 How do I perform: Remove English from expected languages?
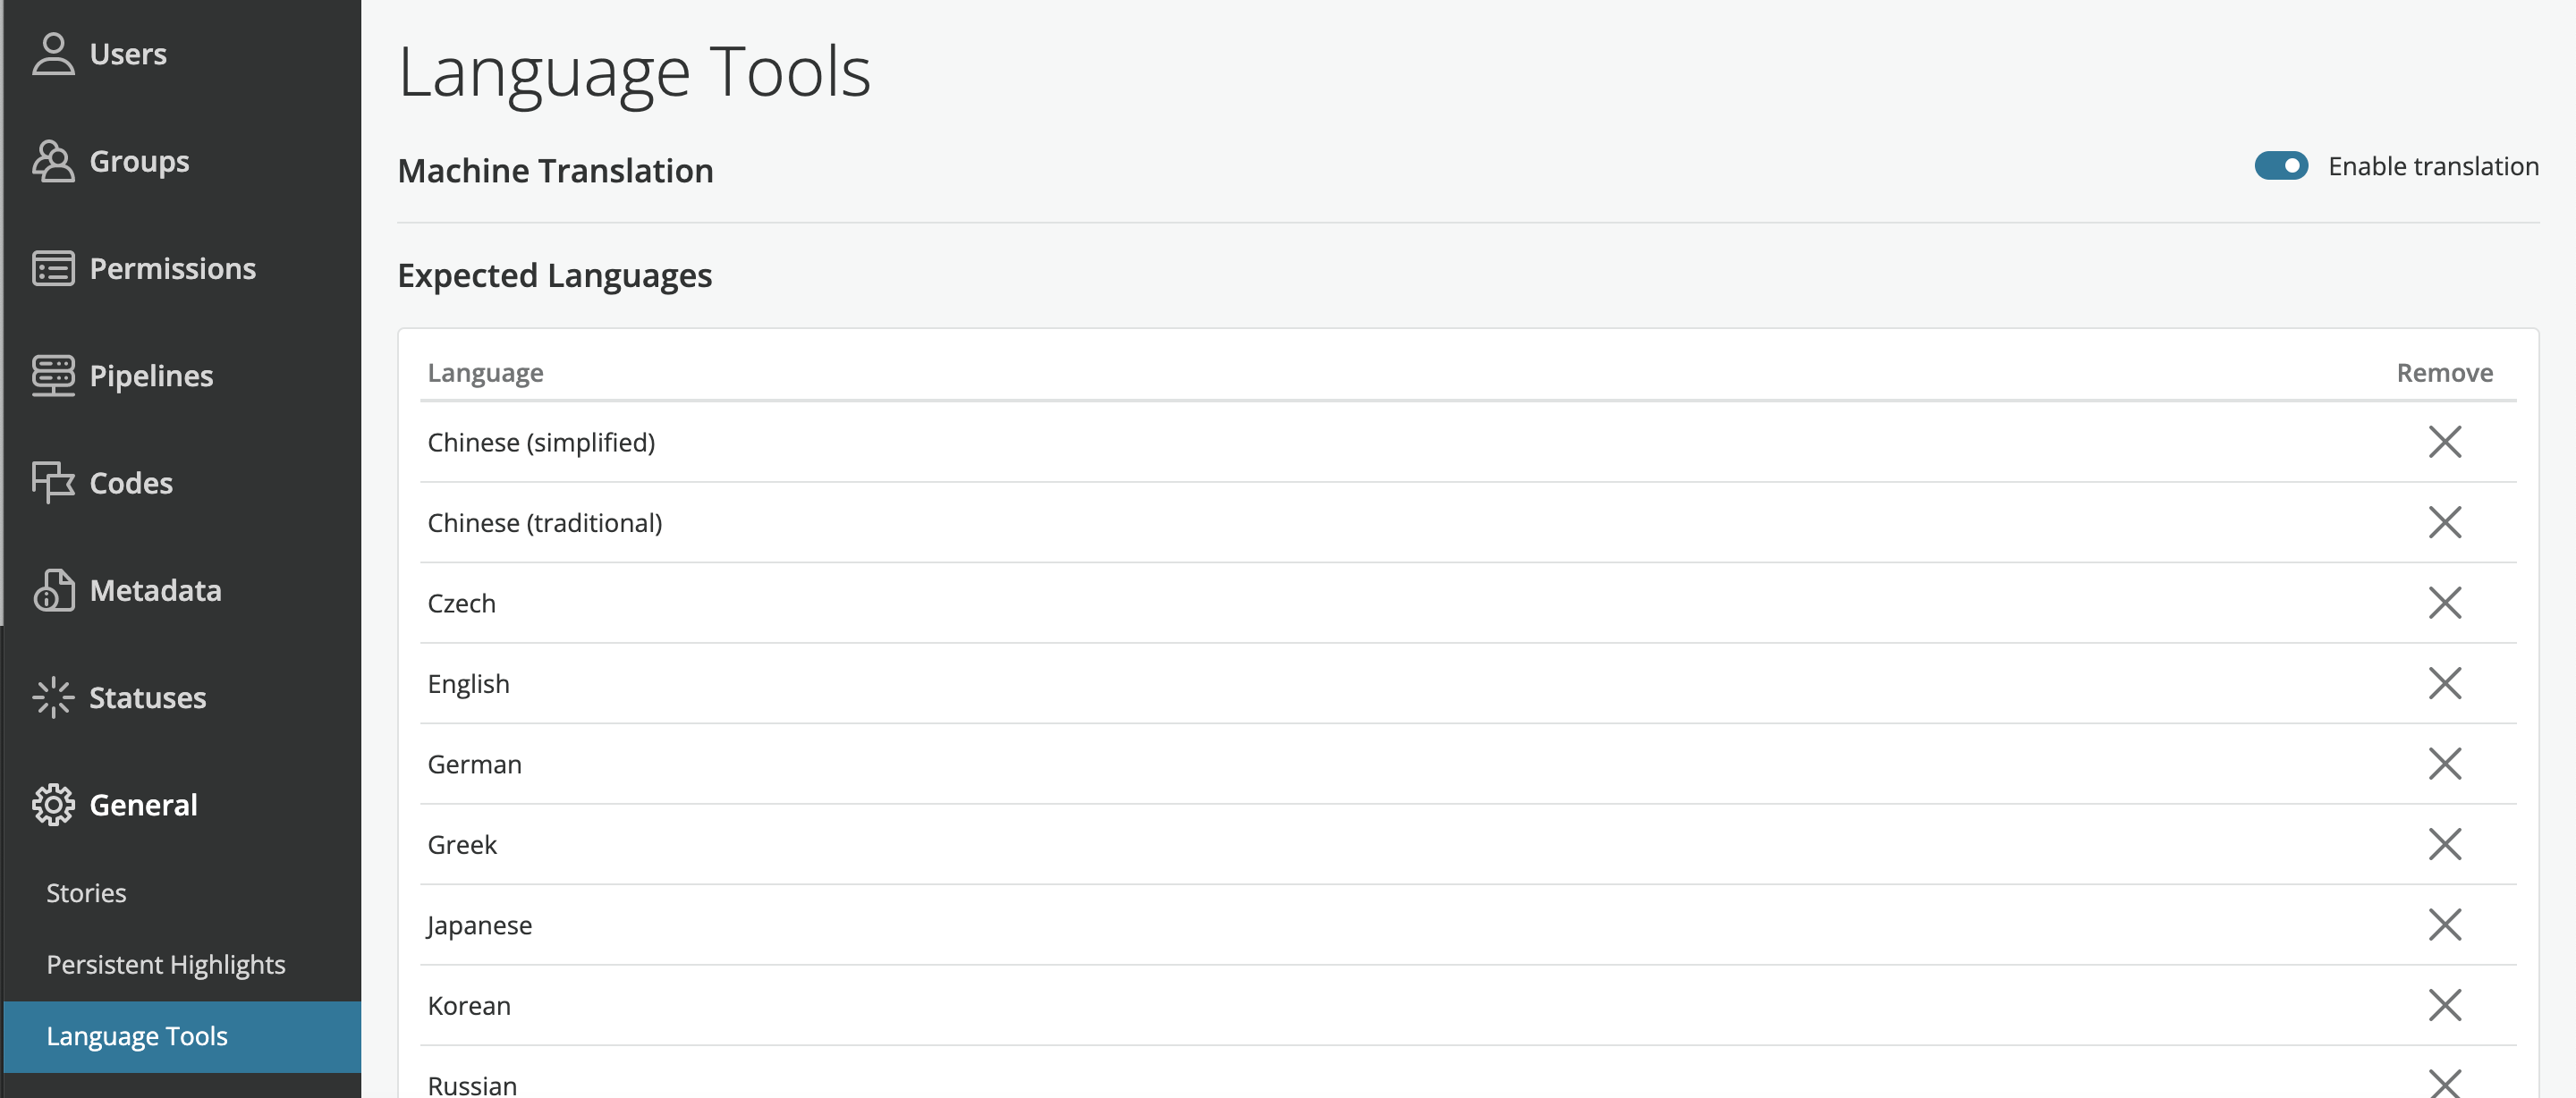(x=2445, y=683)
